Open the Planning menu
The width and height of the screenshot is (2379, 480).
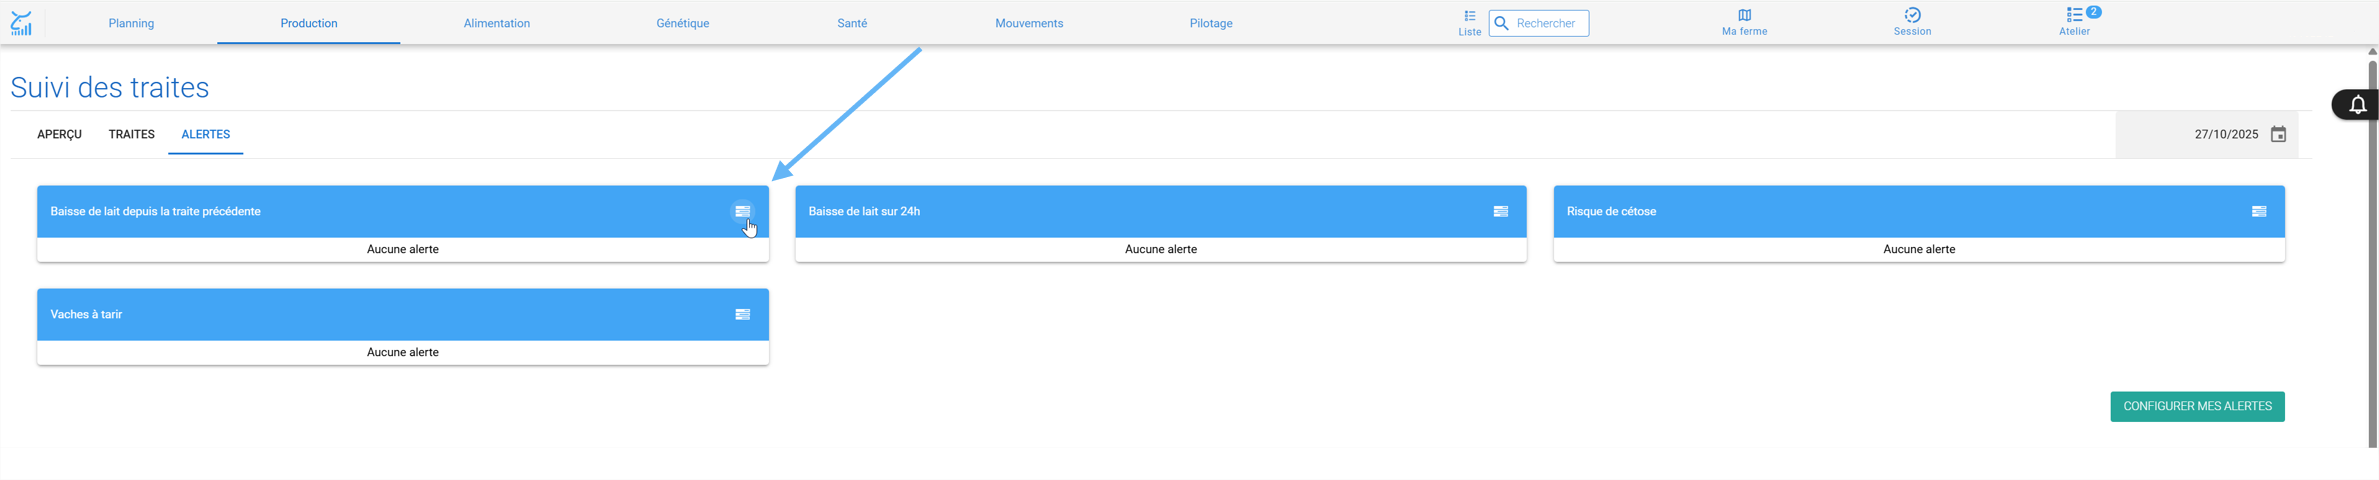pyautogui.click(x=131, y=23)
